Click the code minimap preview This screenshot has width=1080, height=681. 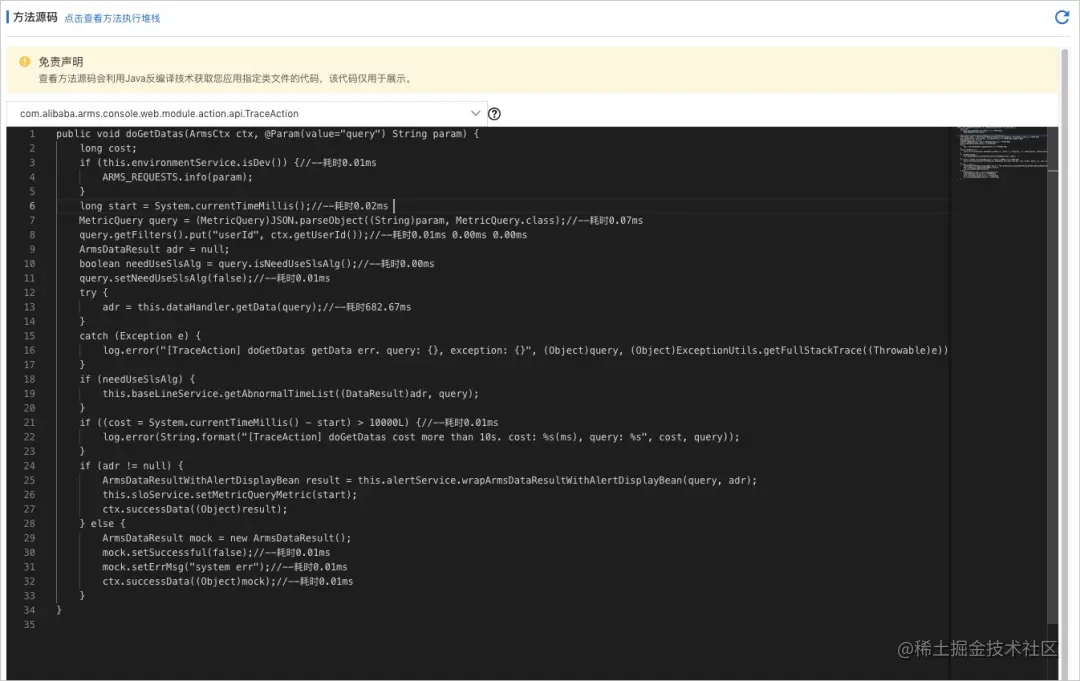click(x=1002, y=153)
